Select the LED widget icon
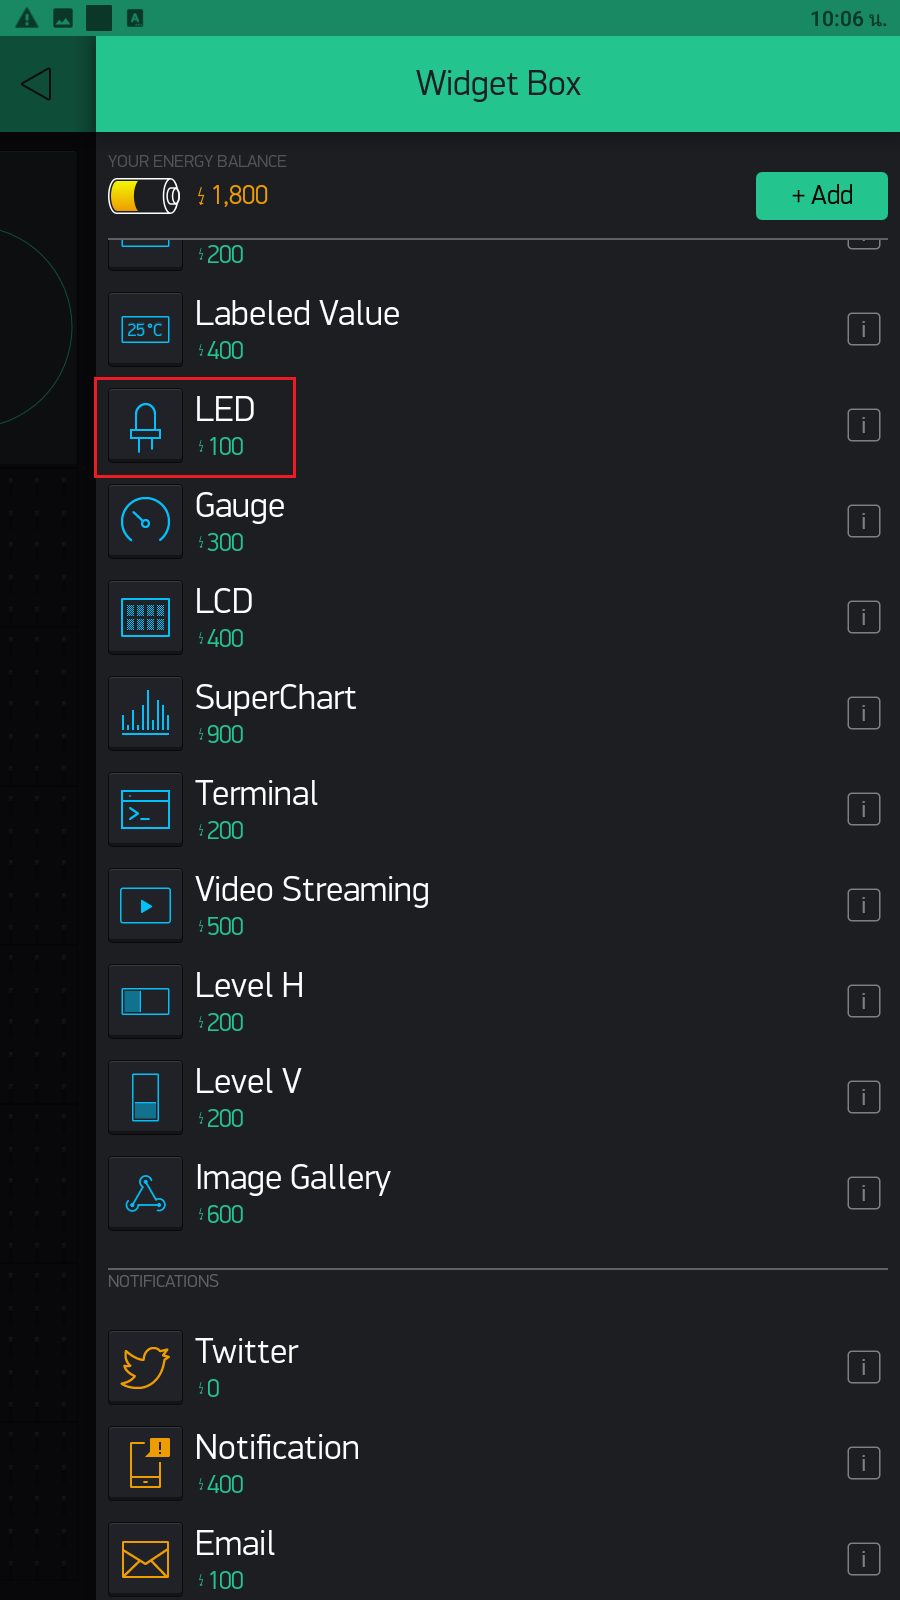The width and height of the screenshot is (900, 1600). (x=146, y=426)
